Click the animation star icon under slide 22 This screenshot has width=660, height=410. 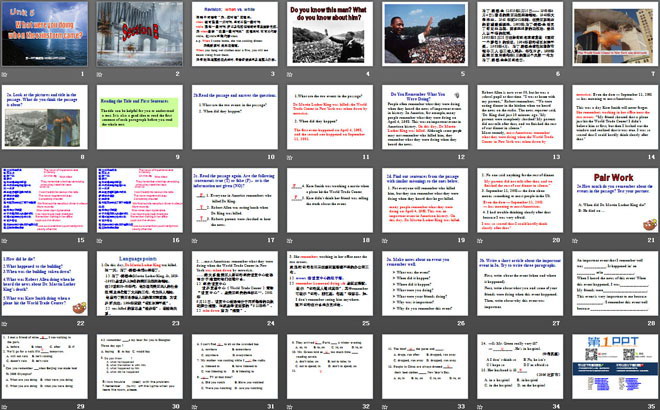pyautogui.click(x=5, y=324)
